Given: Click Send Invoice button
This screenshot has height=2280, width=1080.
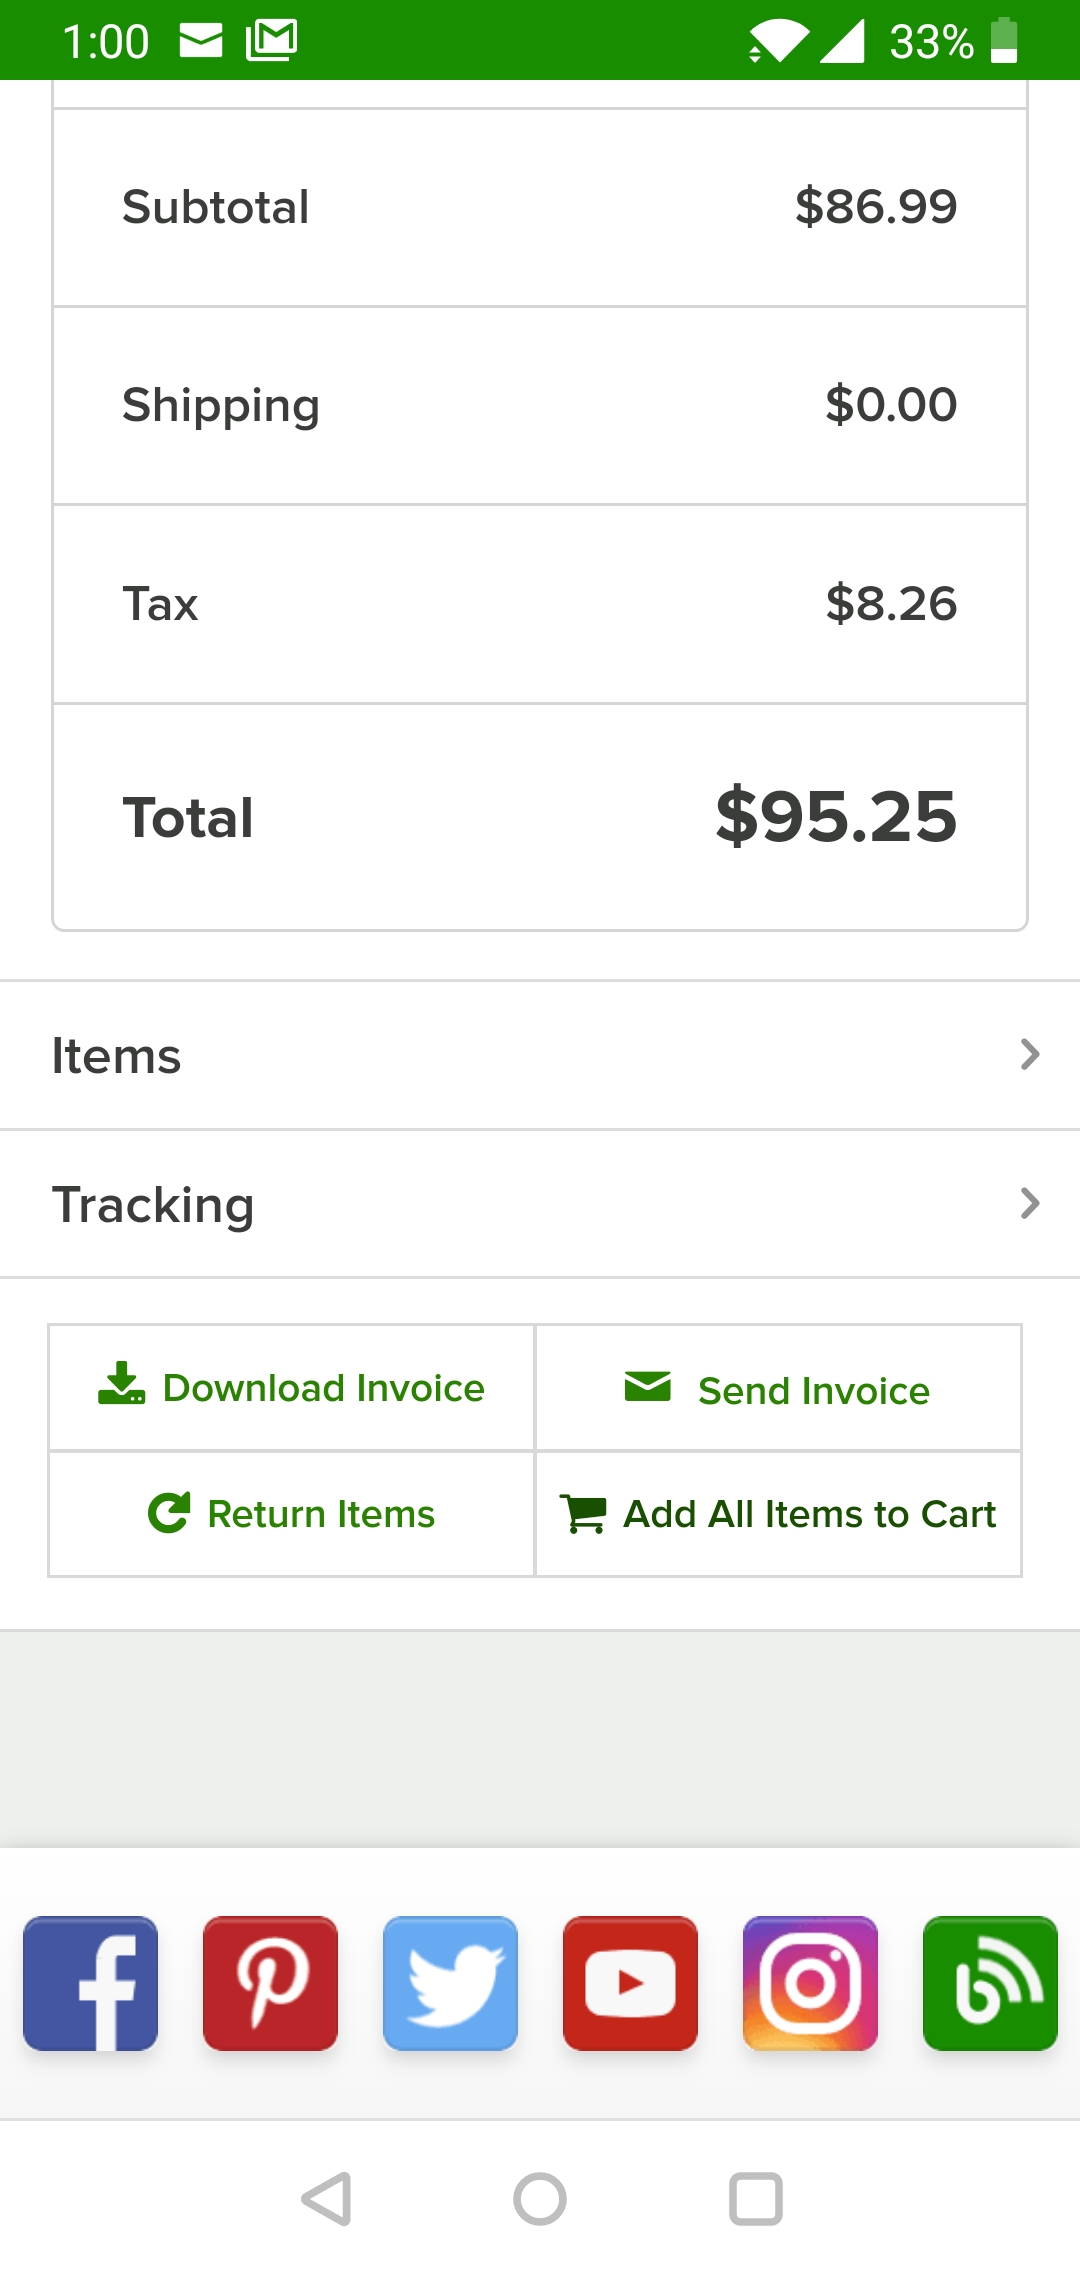Looking at the screenshot, I should (779, 1389).
